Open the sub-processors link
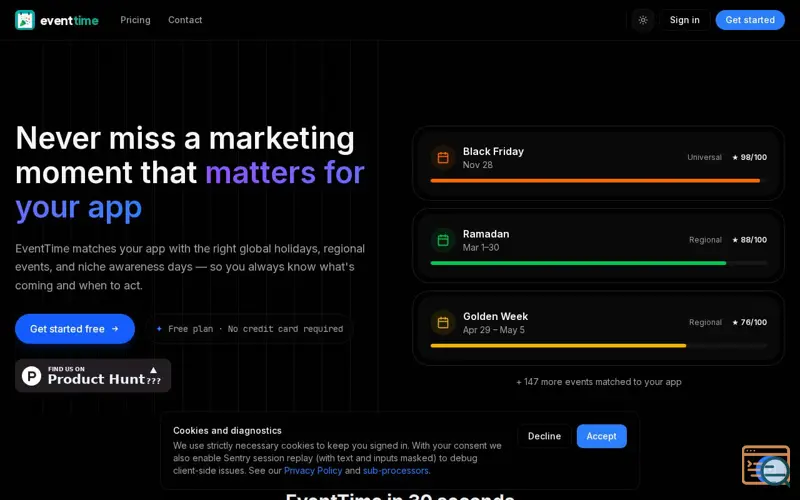 [x=395, y=470]
